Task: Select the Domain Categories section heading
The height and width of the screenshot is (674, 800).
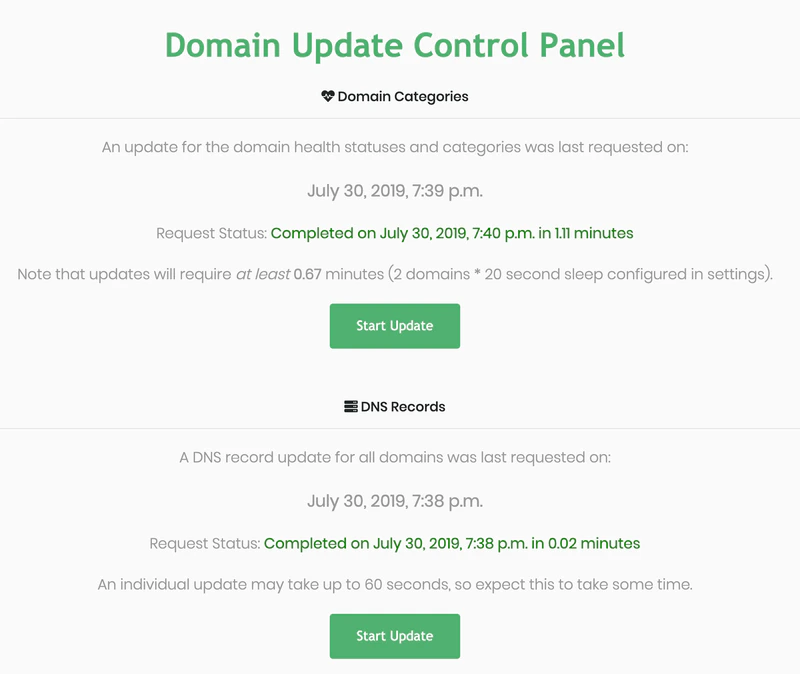Action: (x=403, y=96)
